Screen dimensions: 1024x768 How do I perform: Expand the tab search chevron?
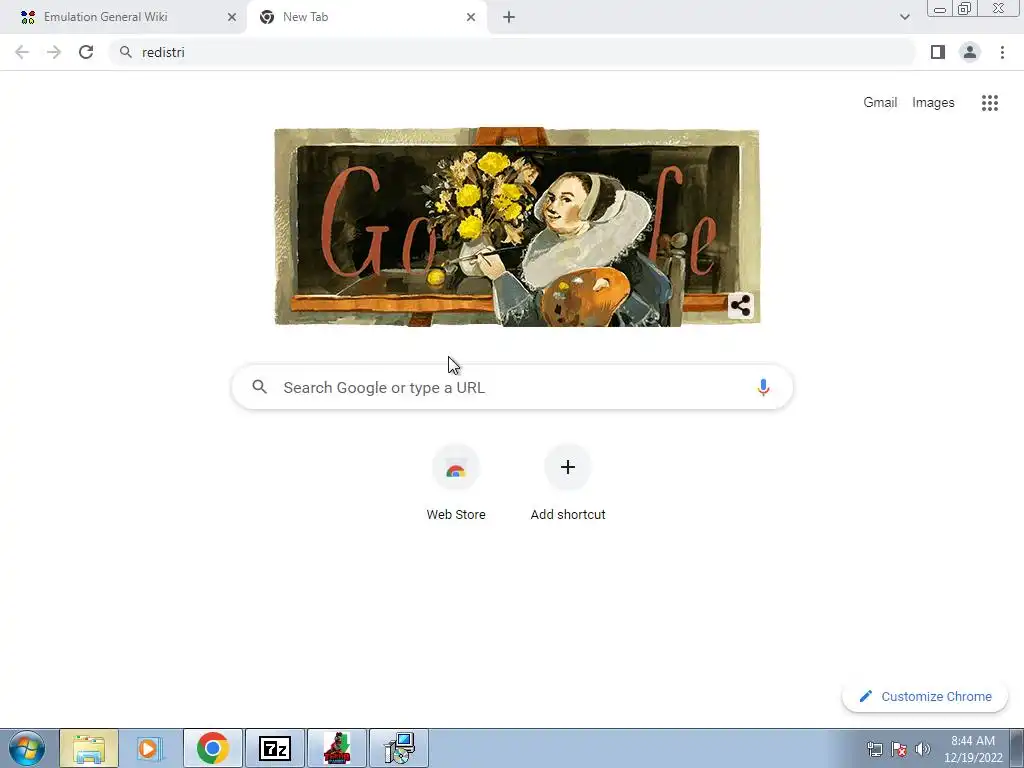pyautogui.click(x=904, y=17)
